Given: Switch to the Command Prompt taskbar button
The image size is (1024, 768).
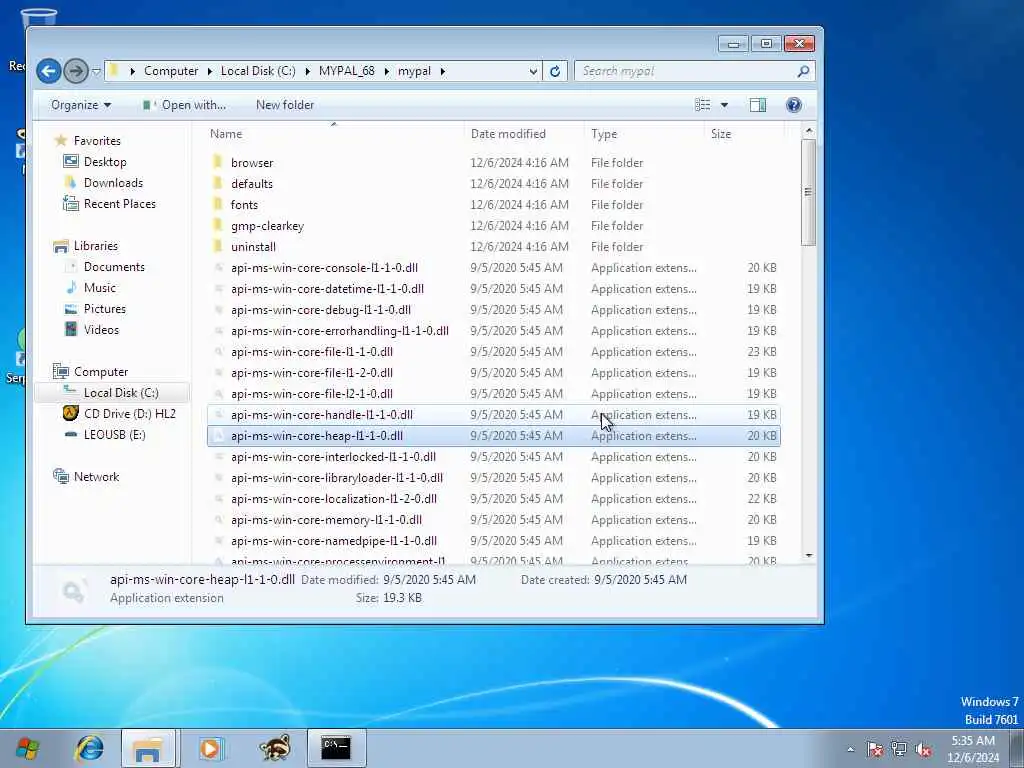Looking at the screenshot, I should [x=336, y=748].
